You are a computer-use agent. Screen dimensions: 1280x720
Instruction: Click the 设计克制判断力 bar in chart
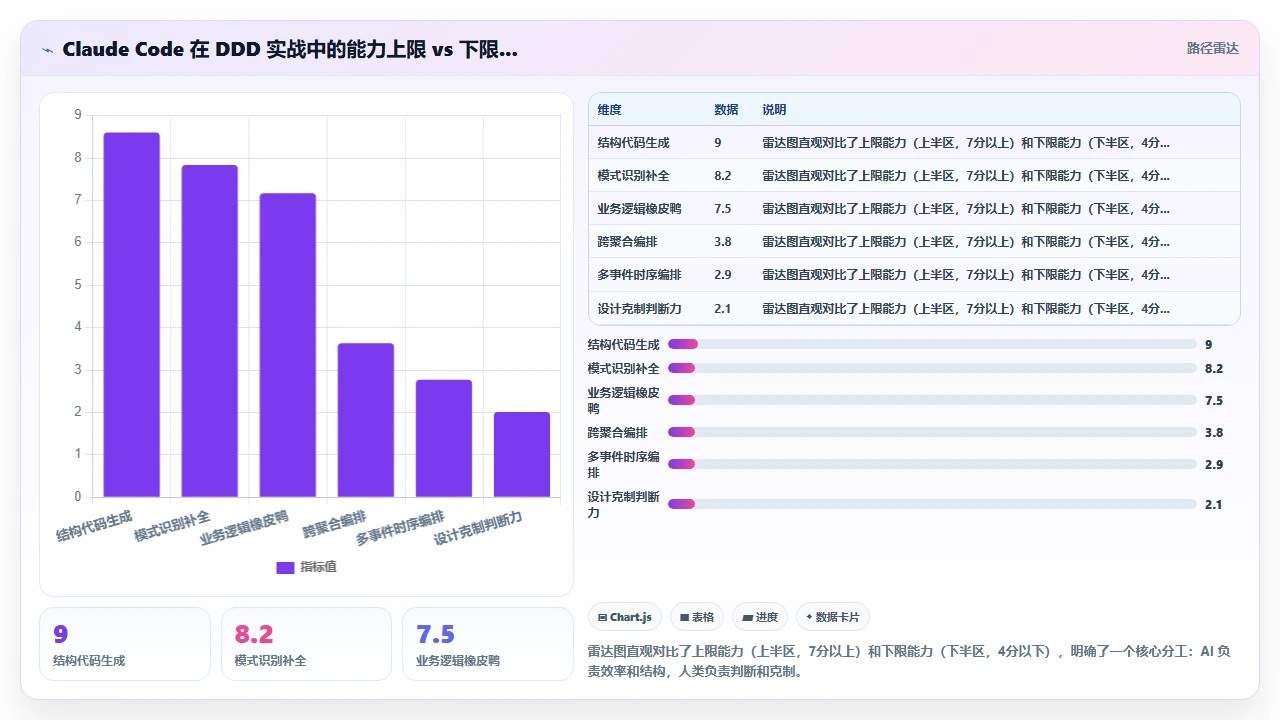point(521,454)
